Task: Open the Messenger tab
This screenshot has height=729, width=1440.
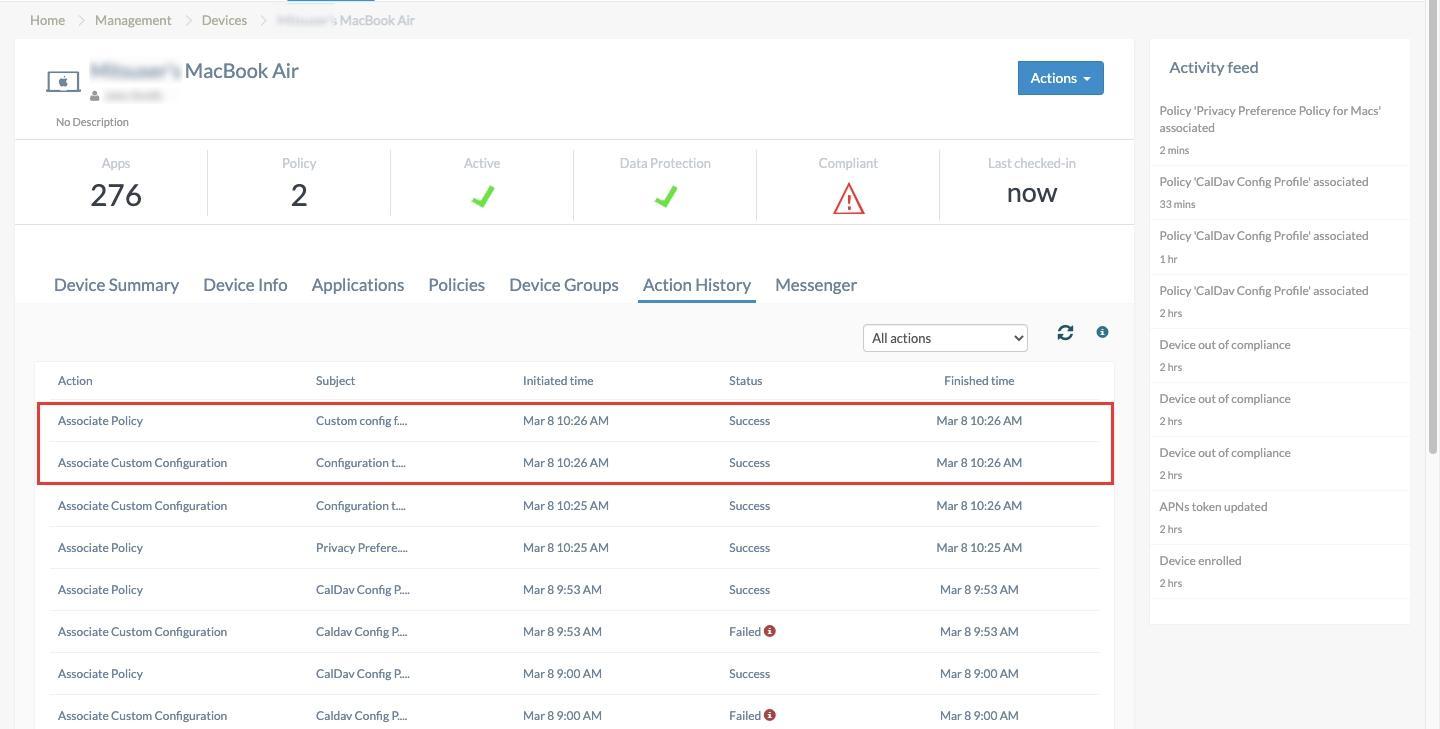Action: (x=816, y=285)
